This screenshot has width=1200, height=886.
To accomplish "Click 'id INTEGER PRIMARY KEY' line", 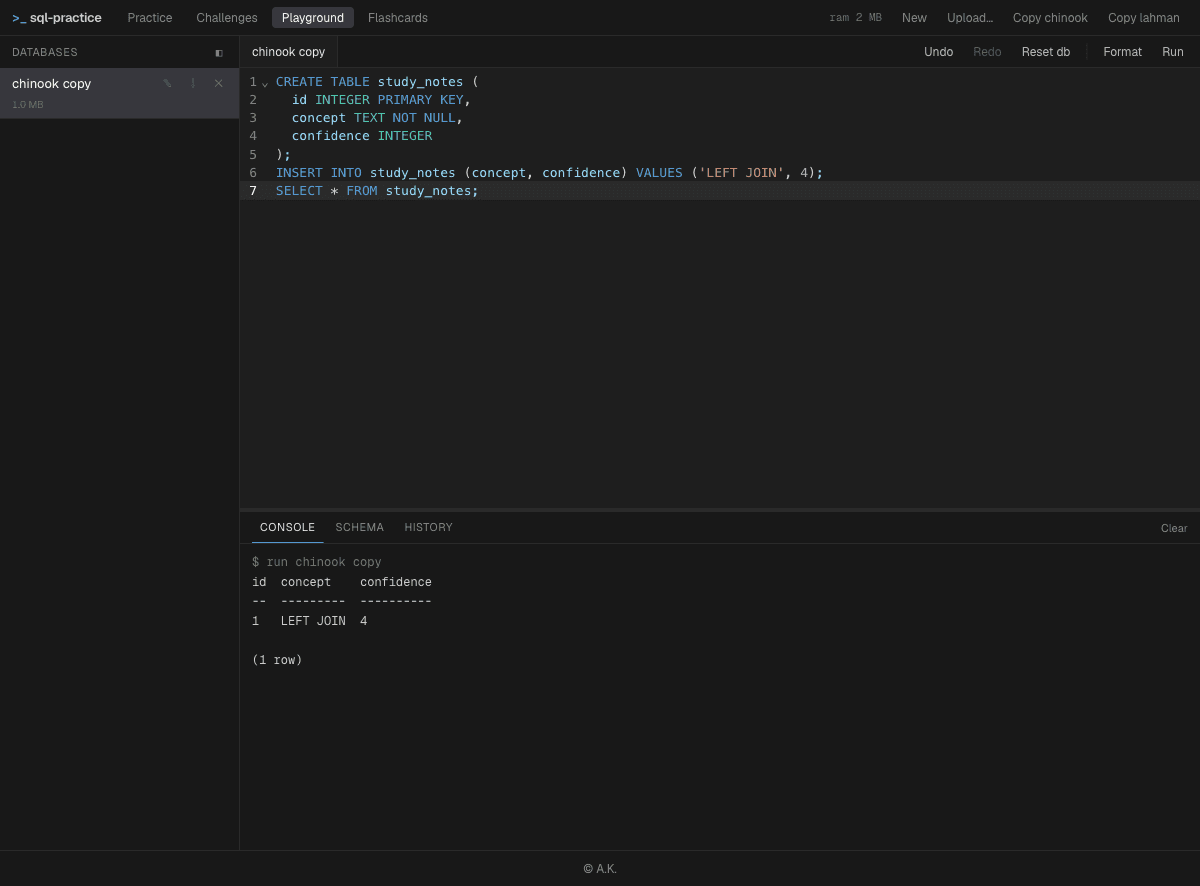I will (381, 99).
